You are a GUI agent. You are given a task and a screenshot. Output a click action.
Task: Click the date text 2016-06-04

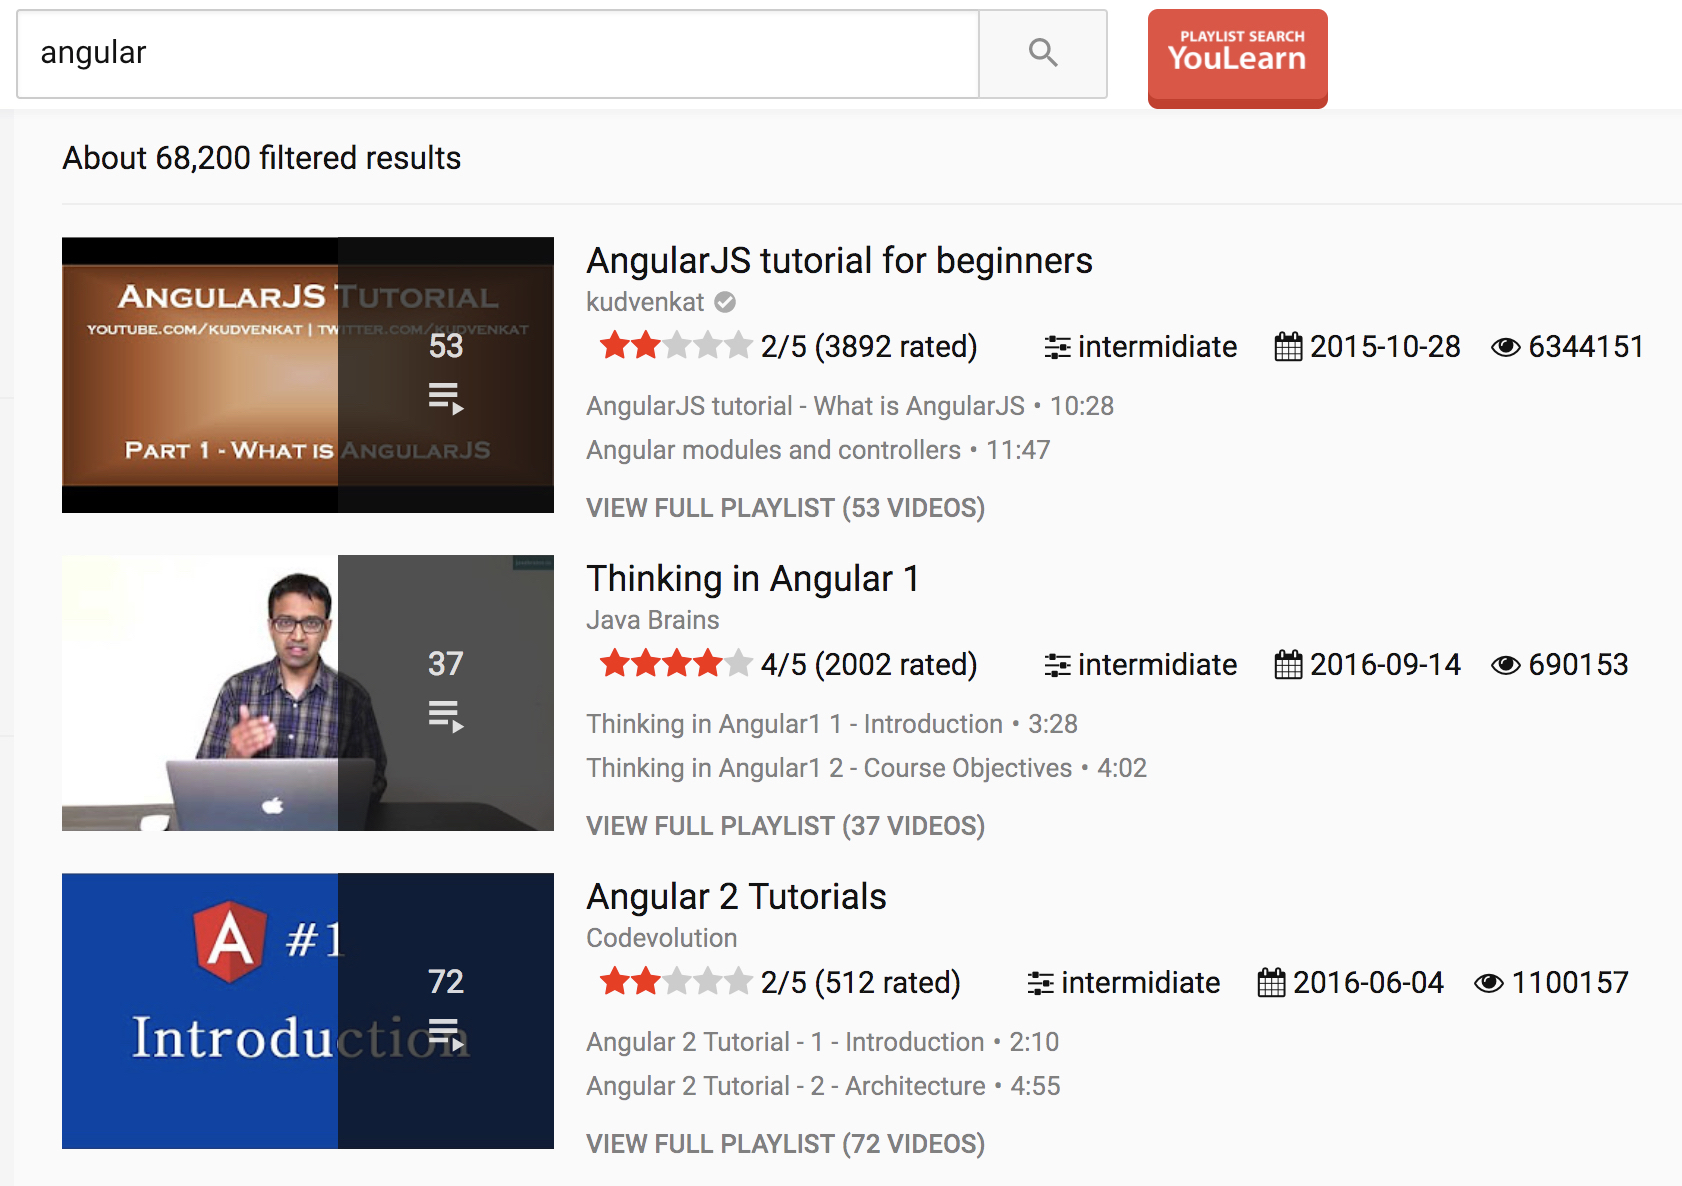coord(1368,982)
